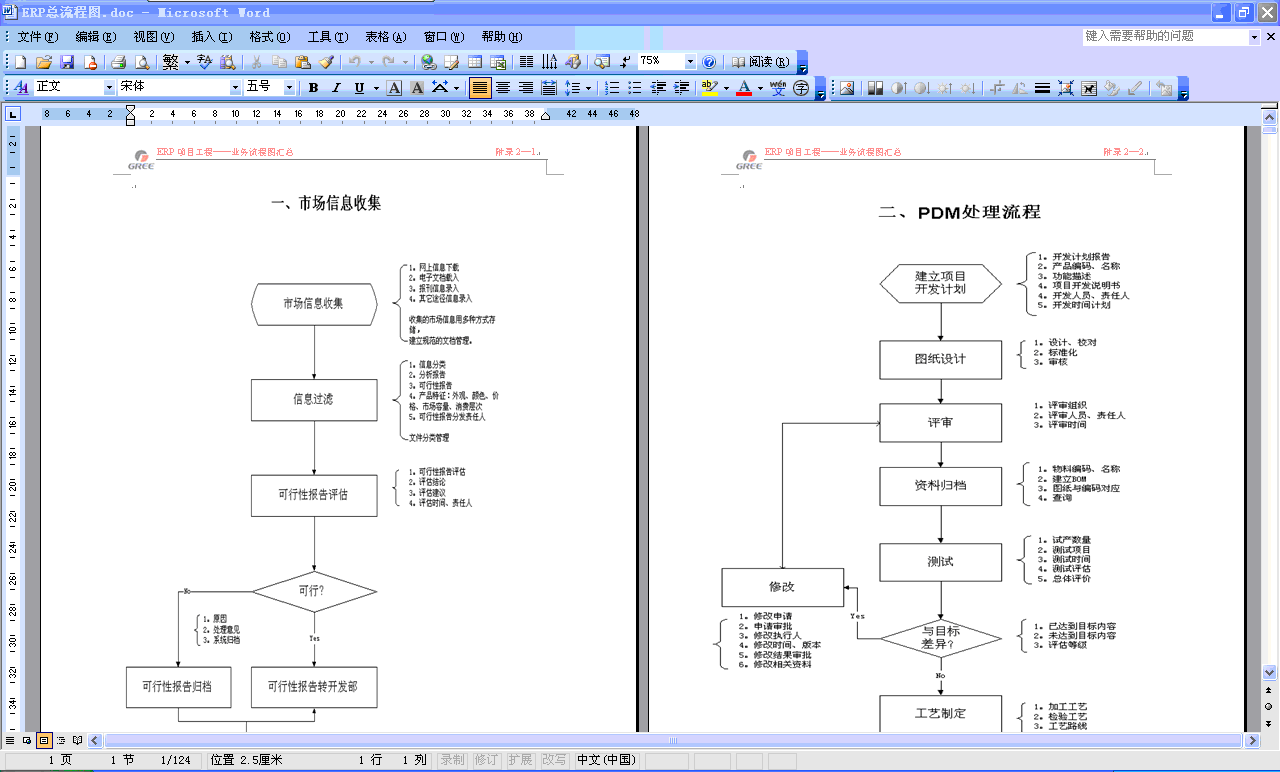
Task: Click the Insert Table icon
Action: (475, 62)
